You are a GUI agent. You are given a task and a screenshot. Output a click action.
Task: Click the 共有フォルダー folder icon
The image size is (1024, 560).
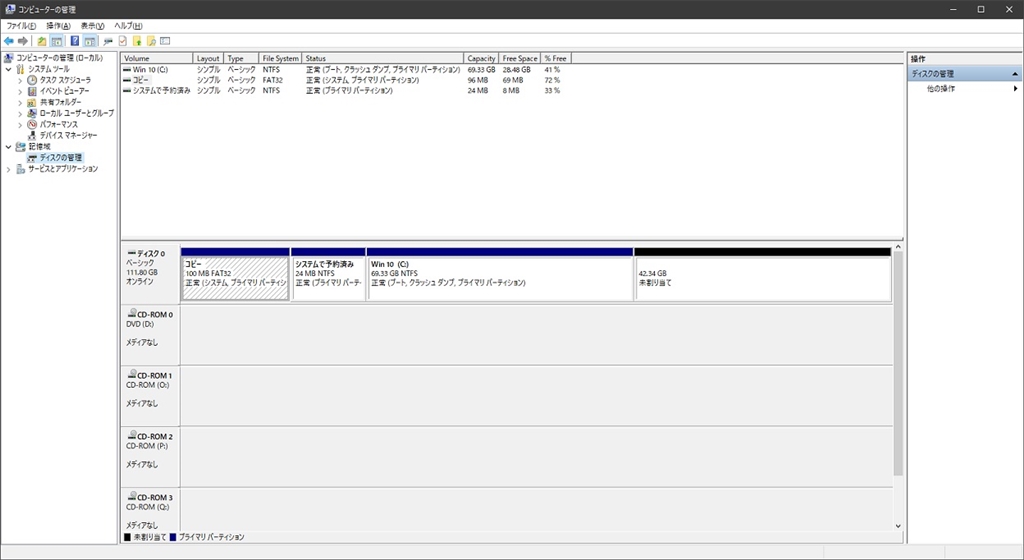coord(32,102)
